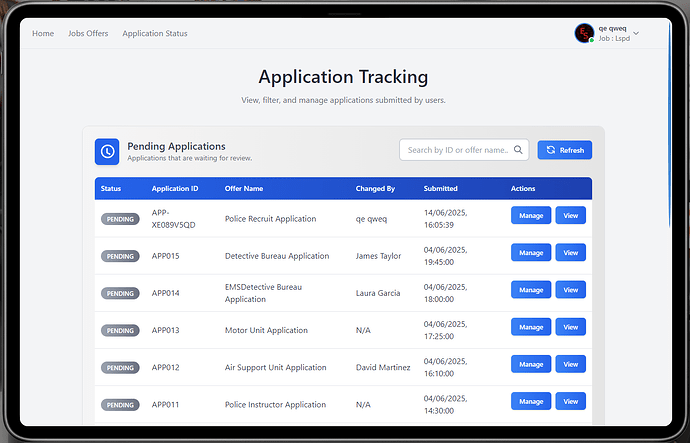Image resolution: width=690 pixels, height=443 pixels.
Task: Manage the Air Support Unit Application
Action: (531, 364)
